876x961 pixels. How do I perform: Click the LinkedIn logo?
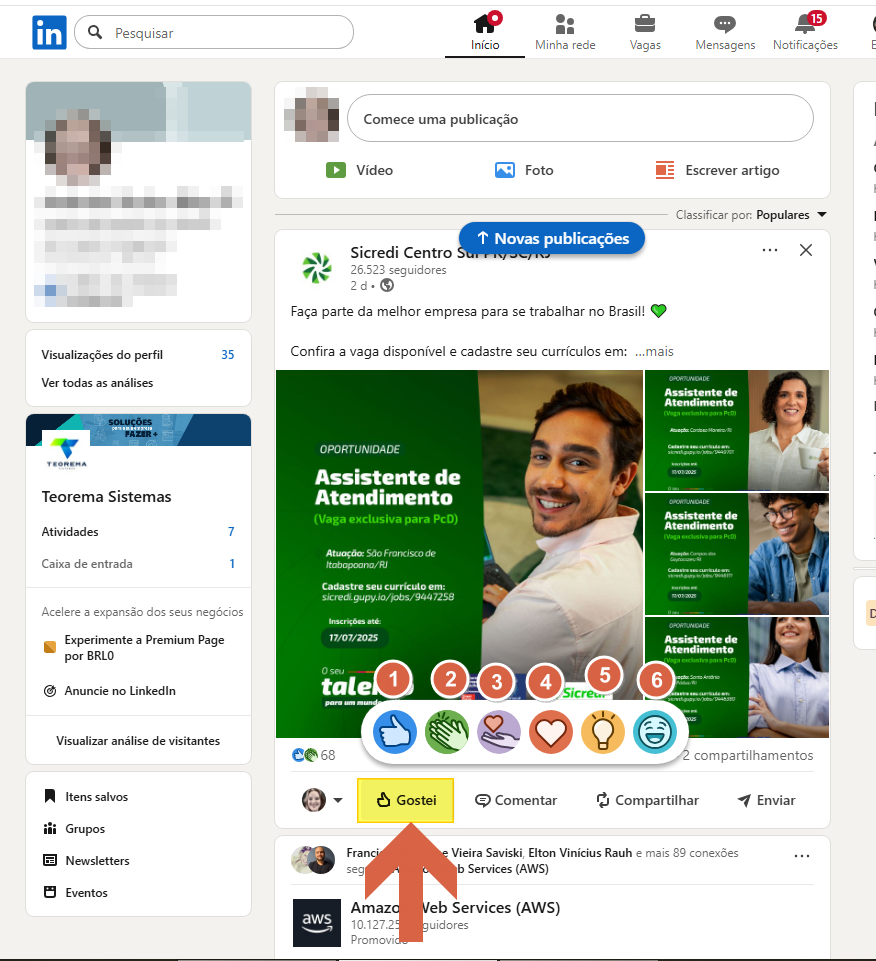[x=49, y=32]
